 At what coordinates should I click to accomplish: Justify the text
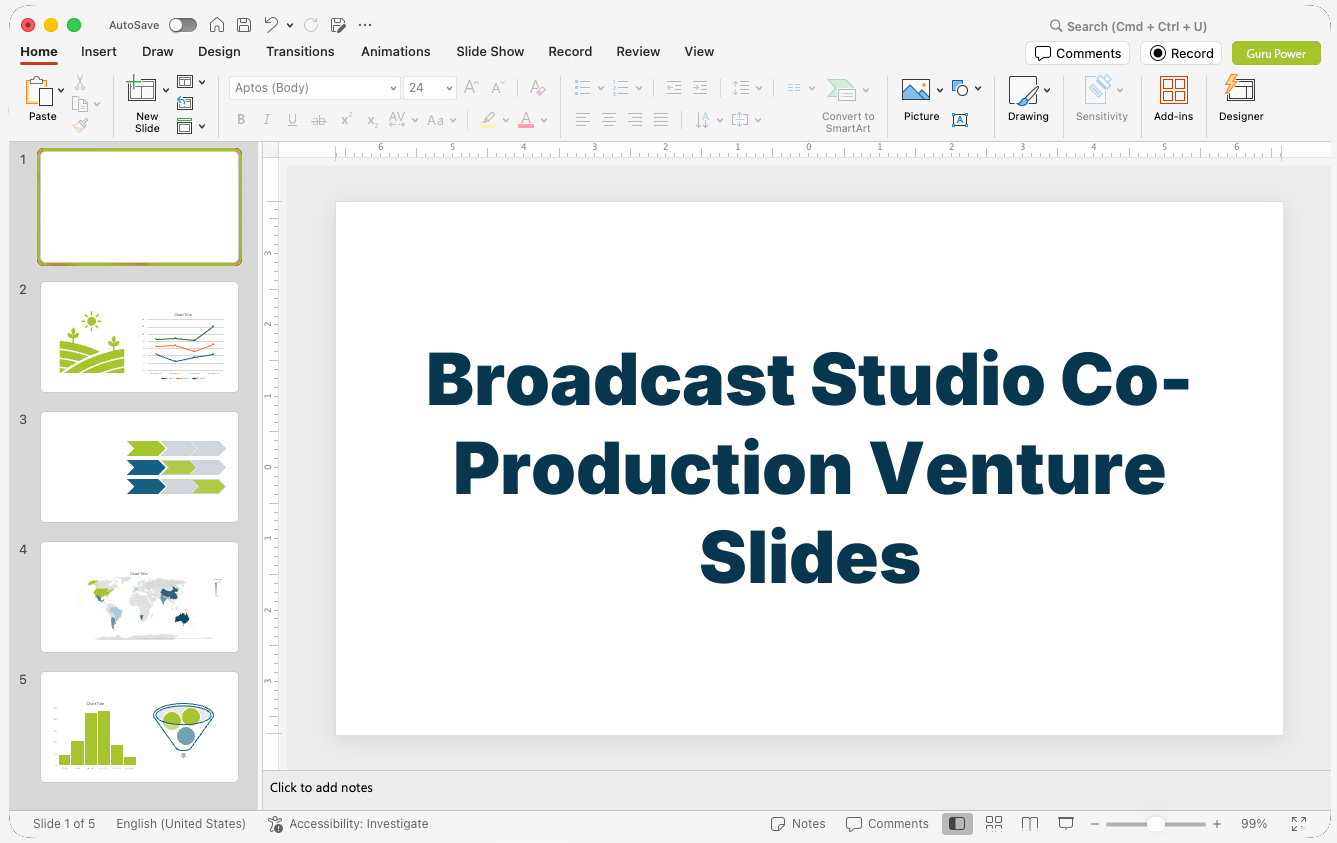661,120
